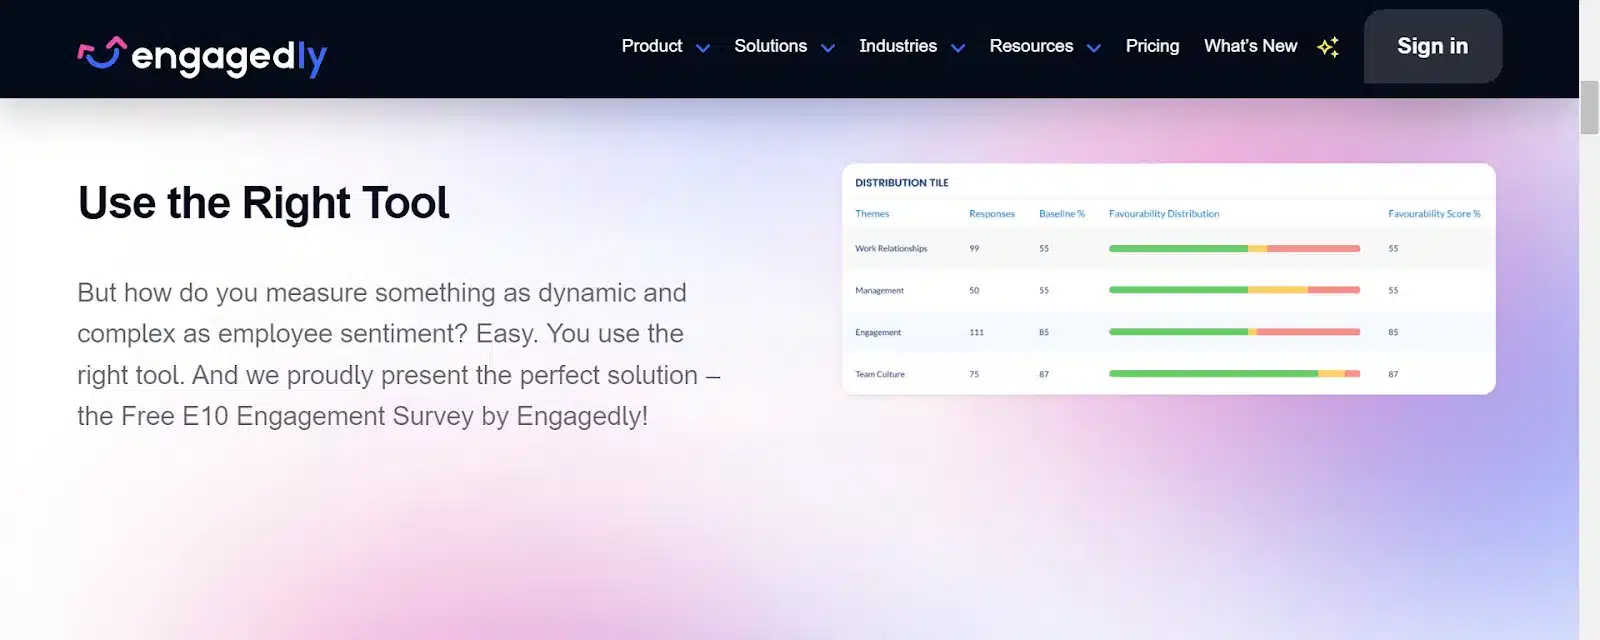Go to the Pricing page
Viewport: 1600px width, 640px height.
(1152, 46)
